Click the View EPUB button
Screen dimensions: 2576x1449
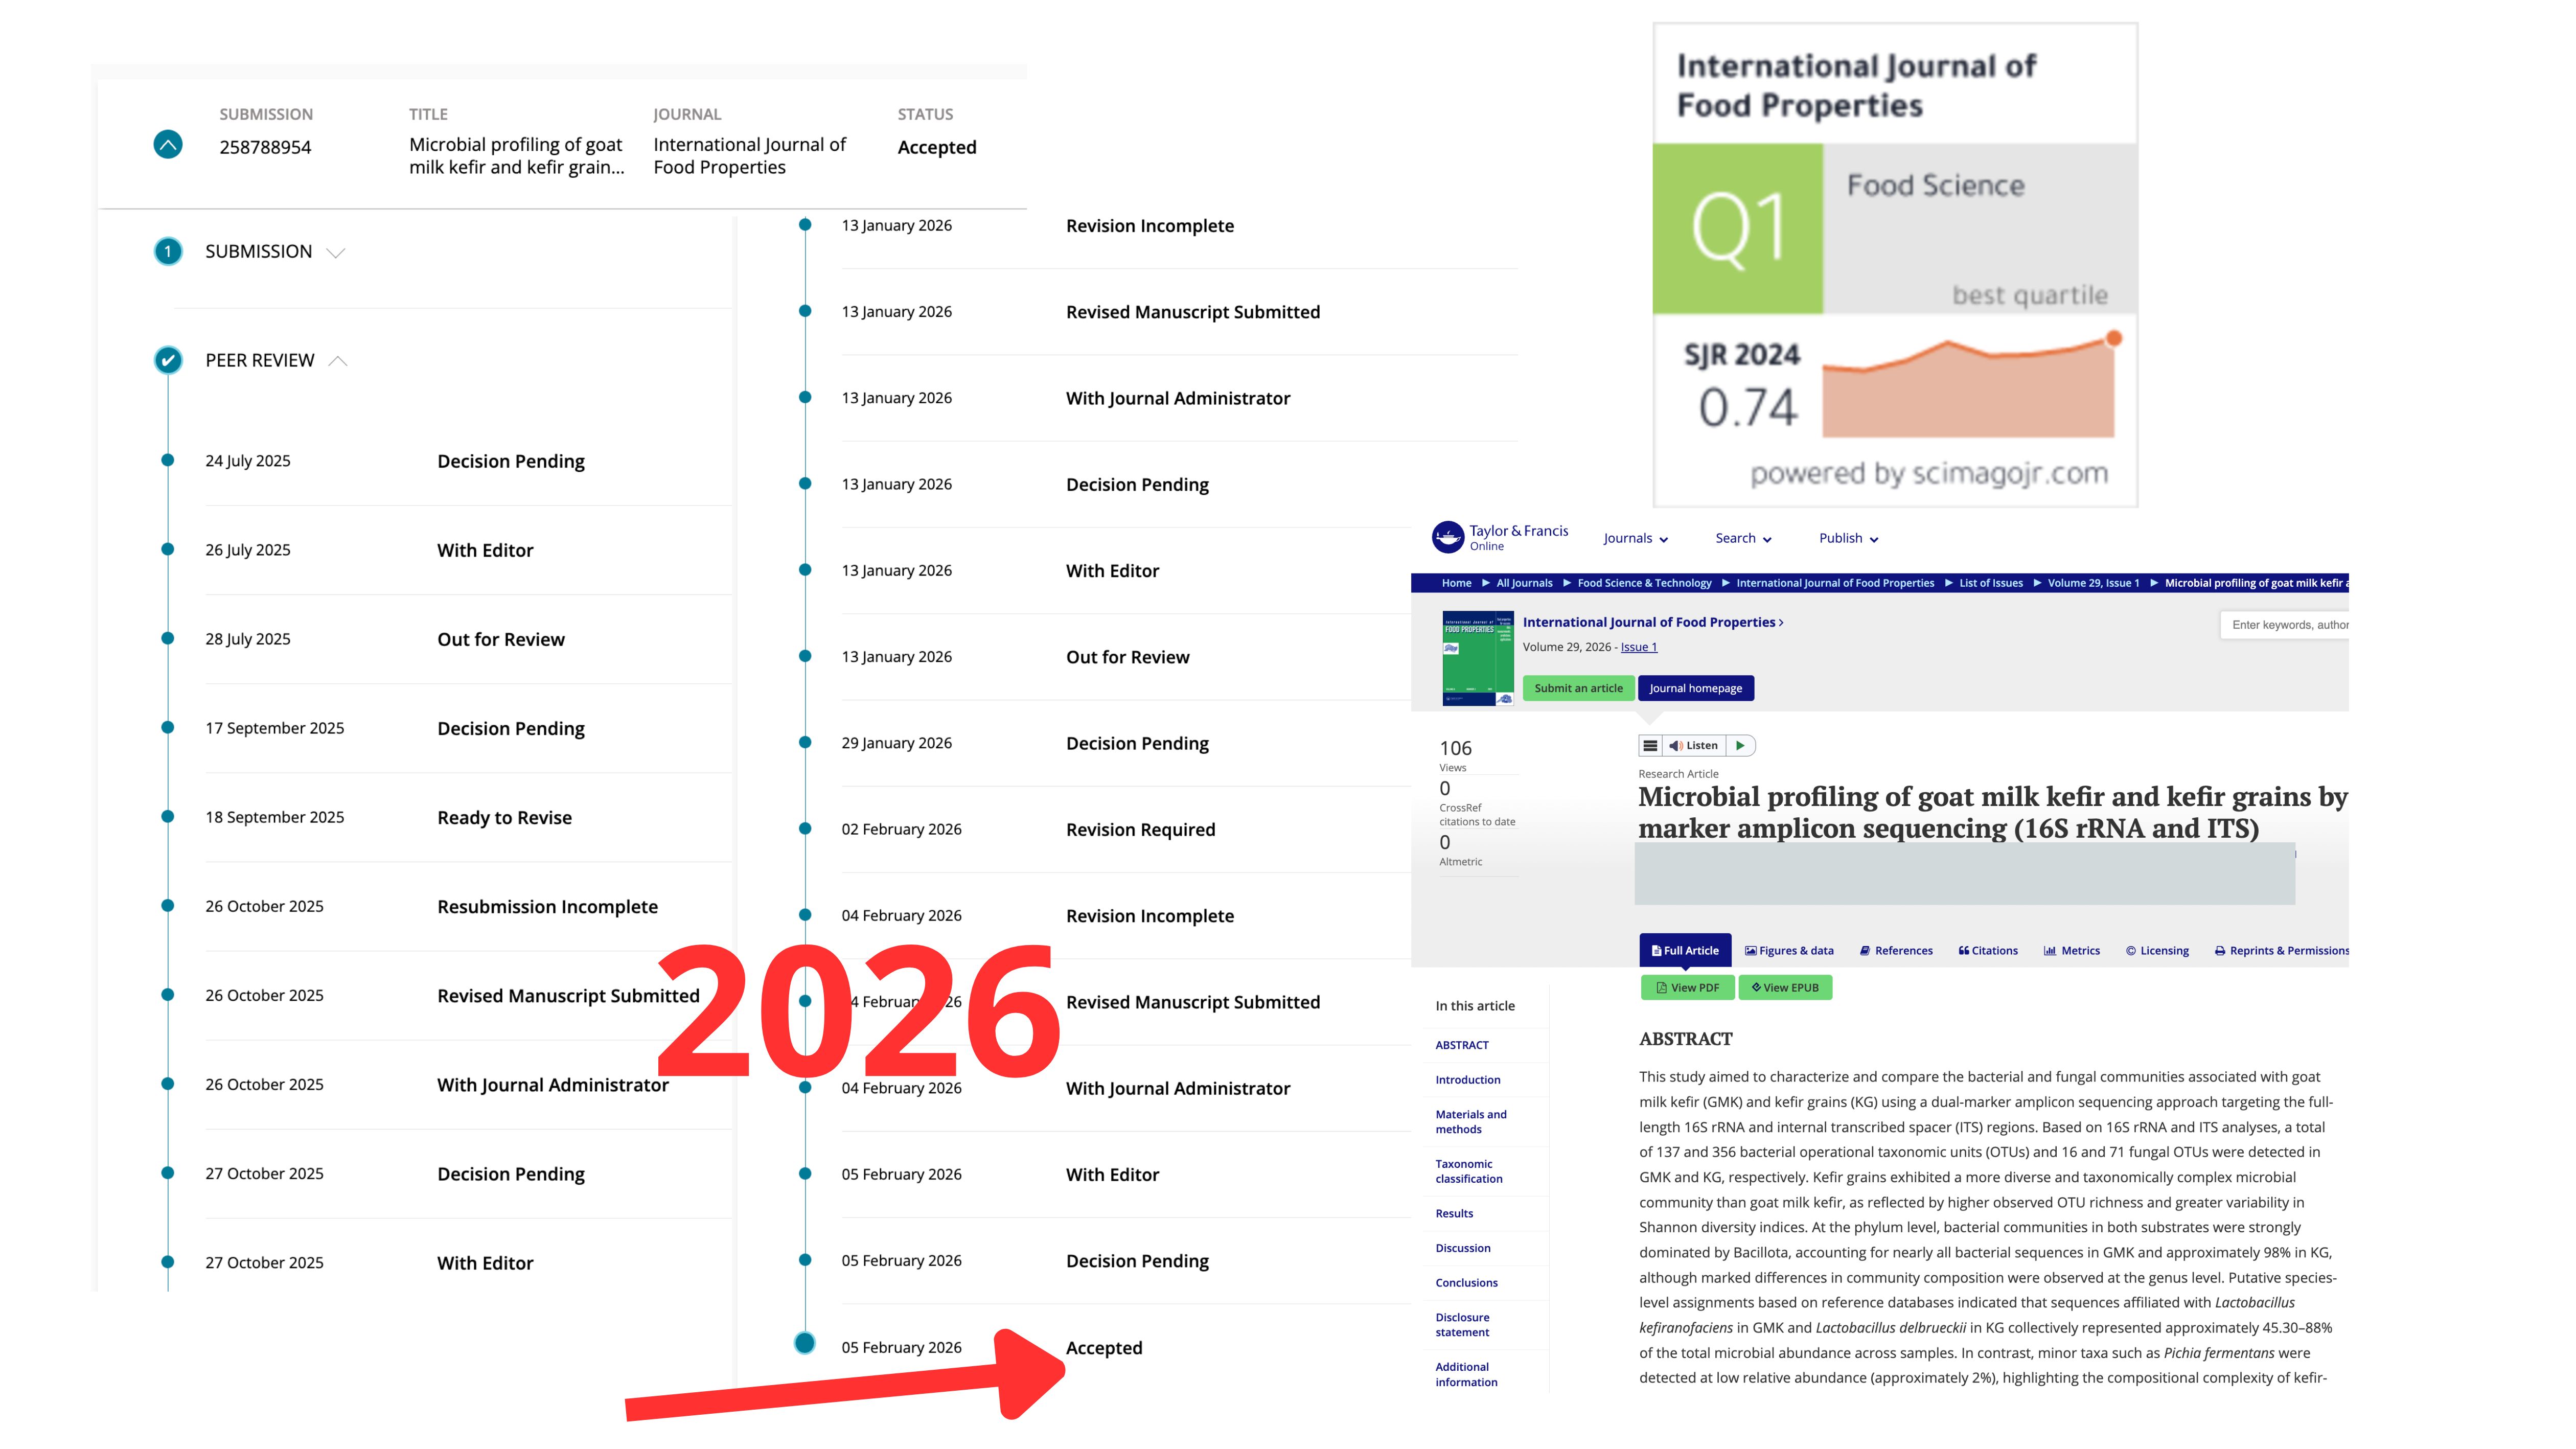coord(1785,987)
